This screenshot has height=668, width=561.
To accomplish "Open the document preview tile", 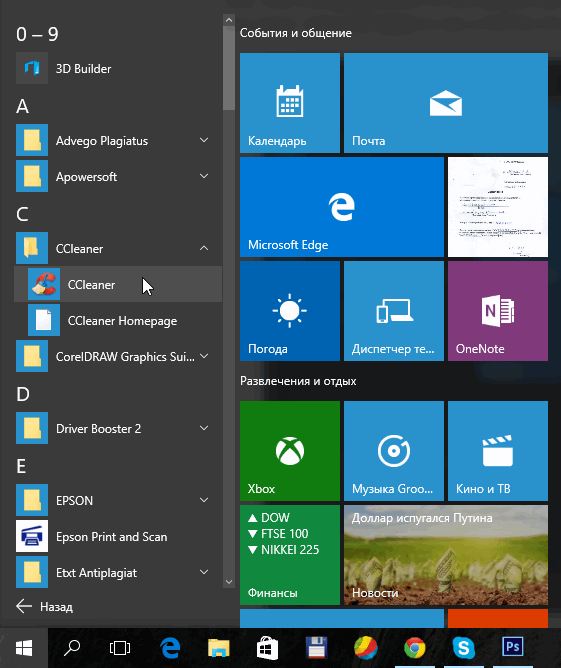I will [x=498, y=207].
